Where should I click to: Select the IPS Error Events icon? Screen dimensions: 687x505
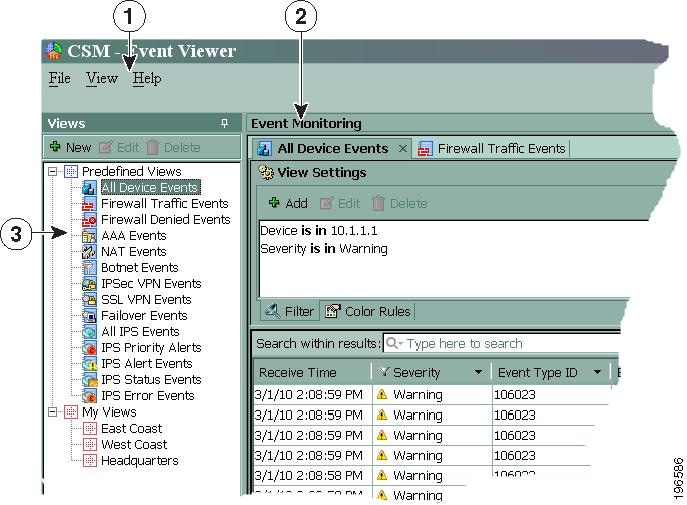(x=89, y=396)
